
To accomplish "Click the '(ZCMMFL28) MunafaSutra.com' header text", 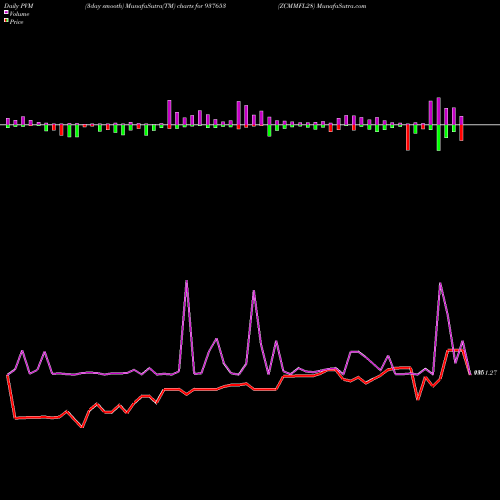I will [x=322, y=6].
